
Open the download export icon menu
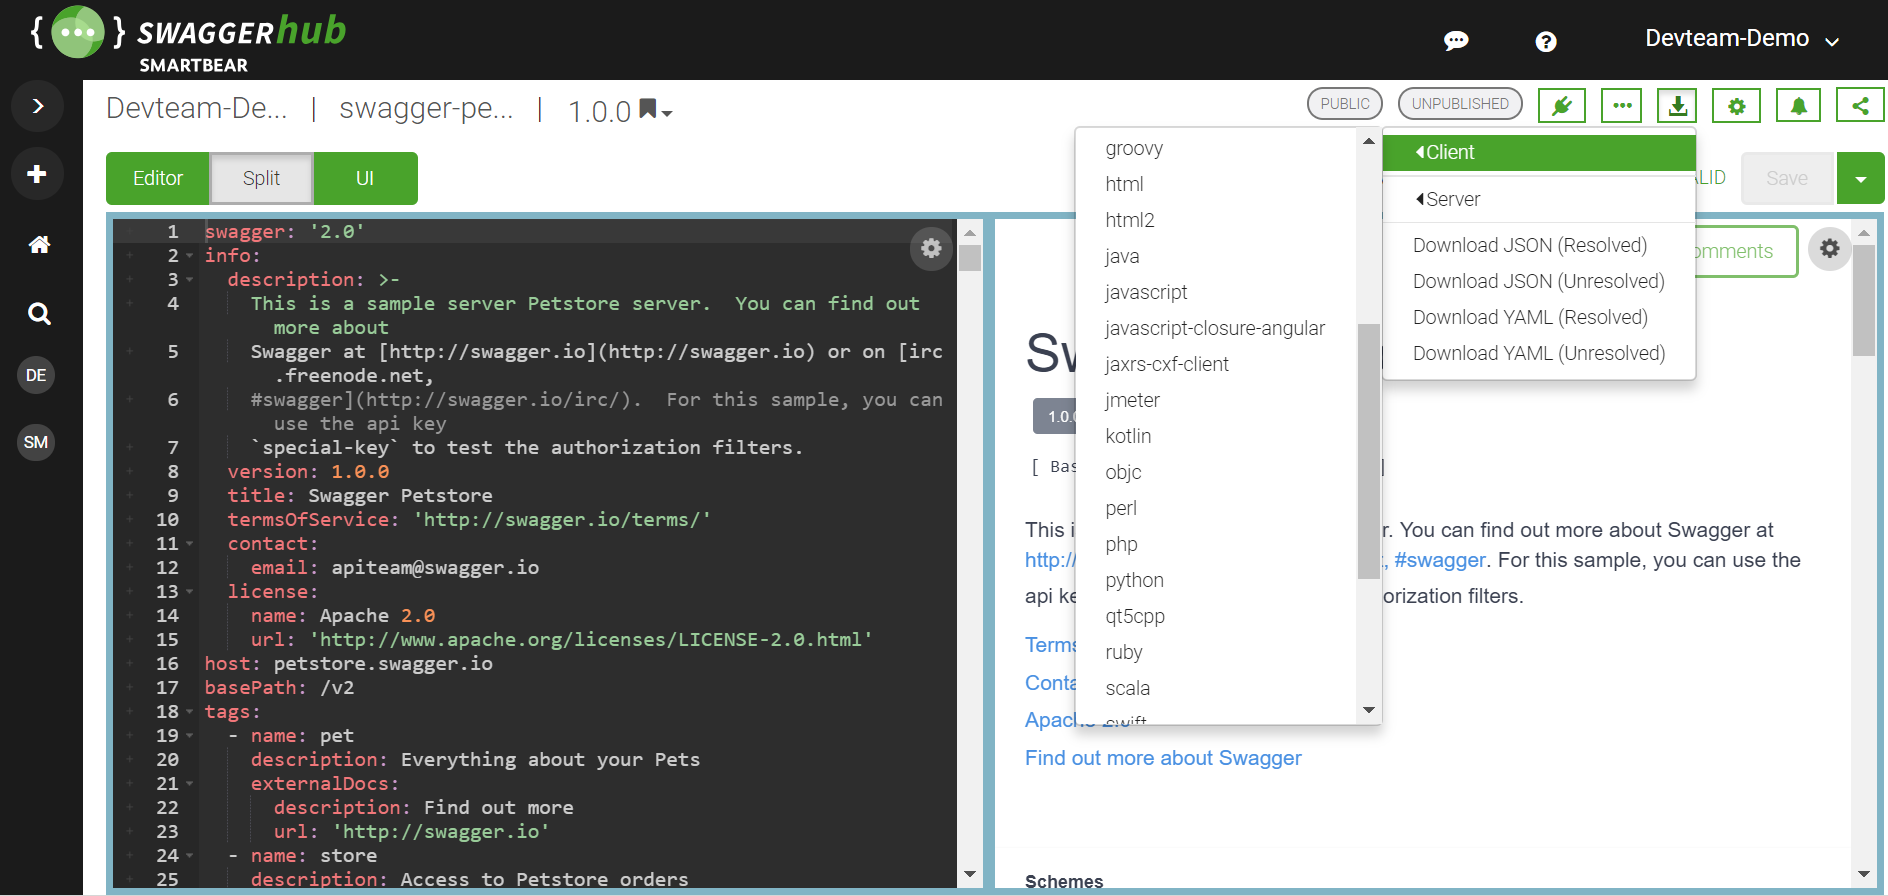[x=1677, y=105]
